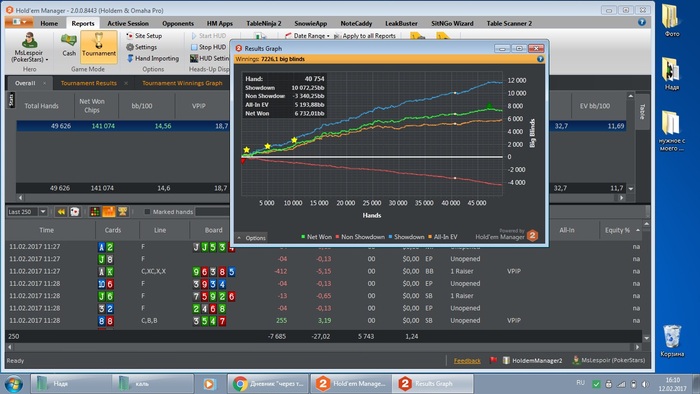Switch to the colored grid view icon
The height and width of the screenshot is (394, 700).
pyautogui.click(x=95, y=212)
